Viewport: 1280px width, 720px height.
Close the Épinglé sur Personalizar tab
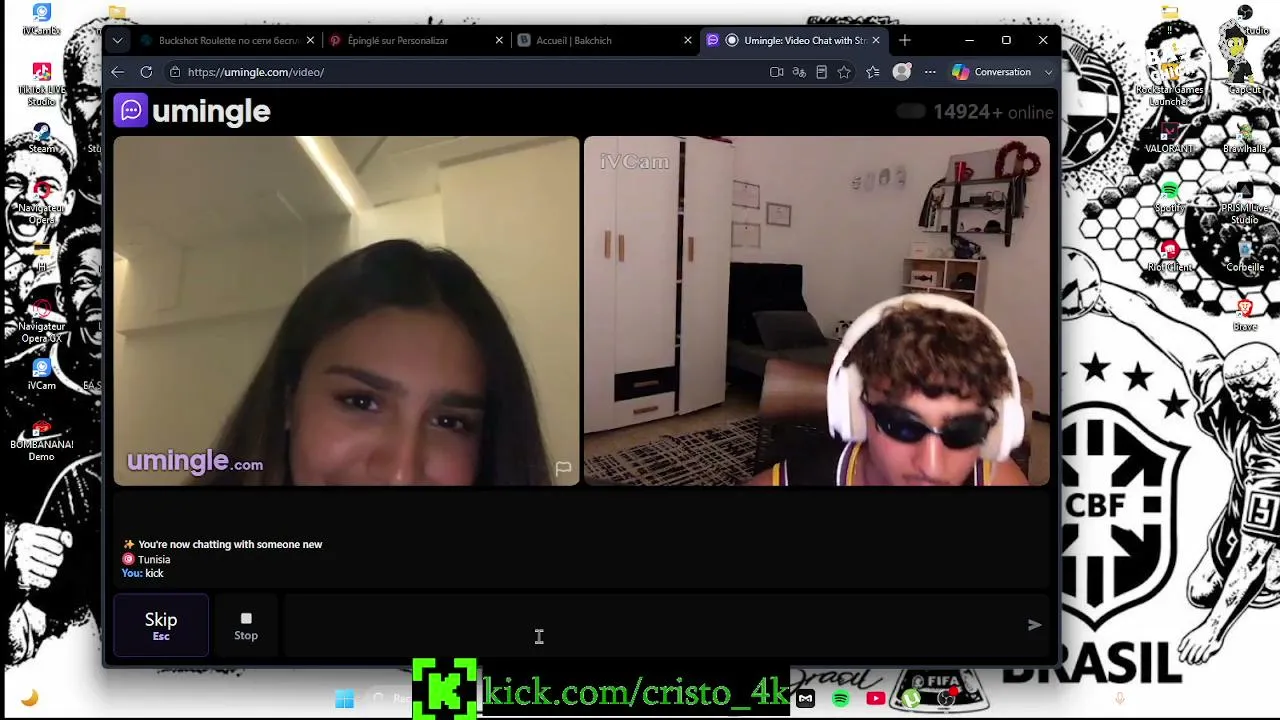click(x=499, y=40)
